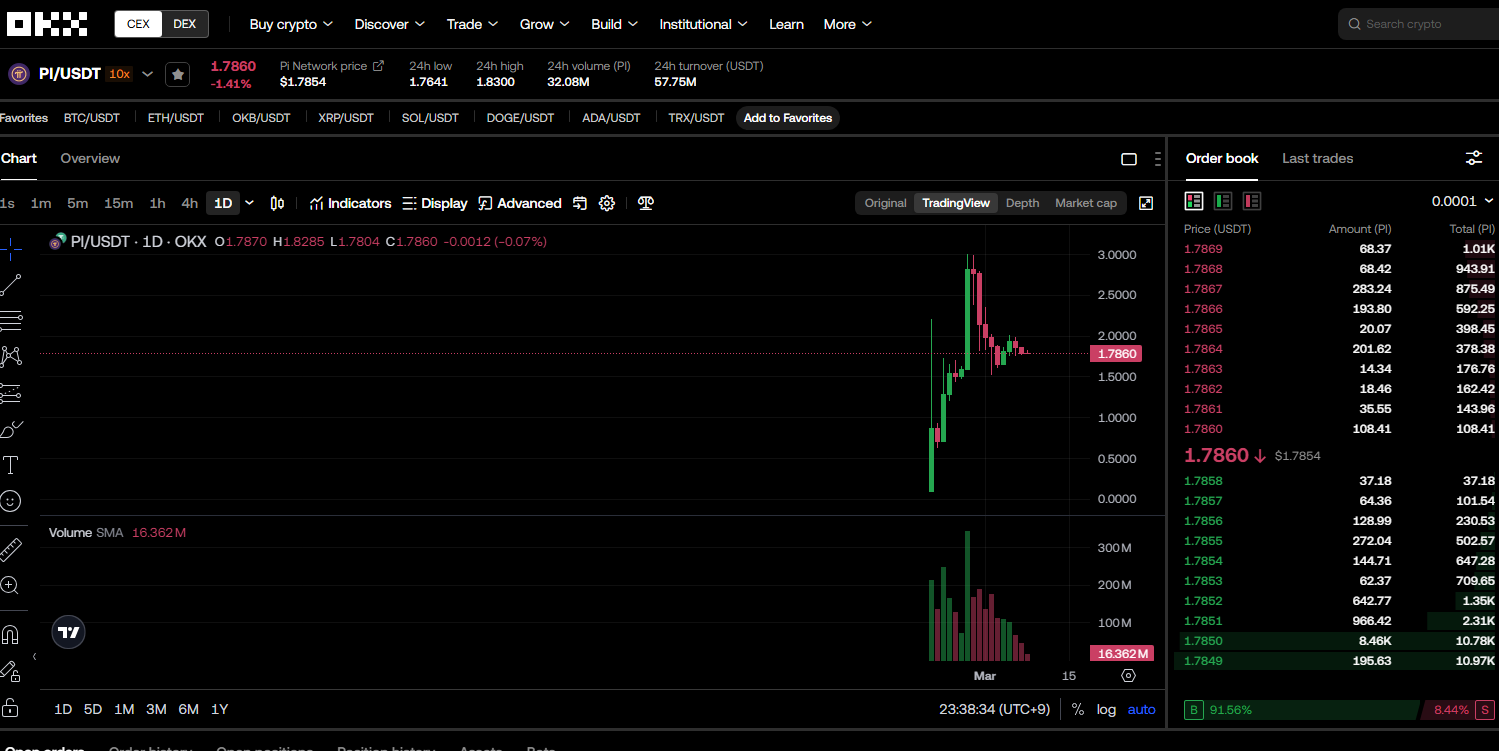Expand the Grow menu
Image resolution: width=1499 pixels, height=751 pixels.
(545, 24)
